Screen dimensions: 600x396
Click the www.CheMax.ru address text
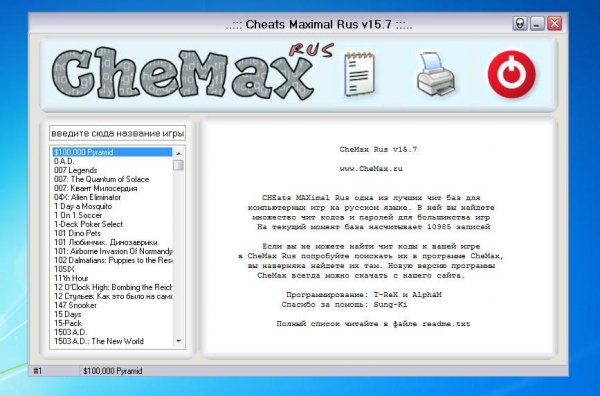pos(371,169)
